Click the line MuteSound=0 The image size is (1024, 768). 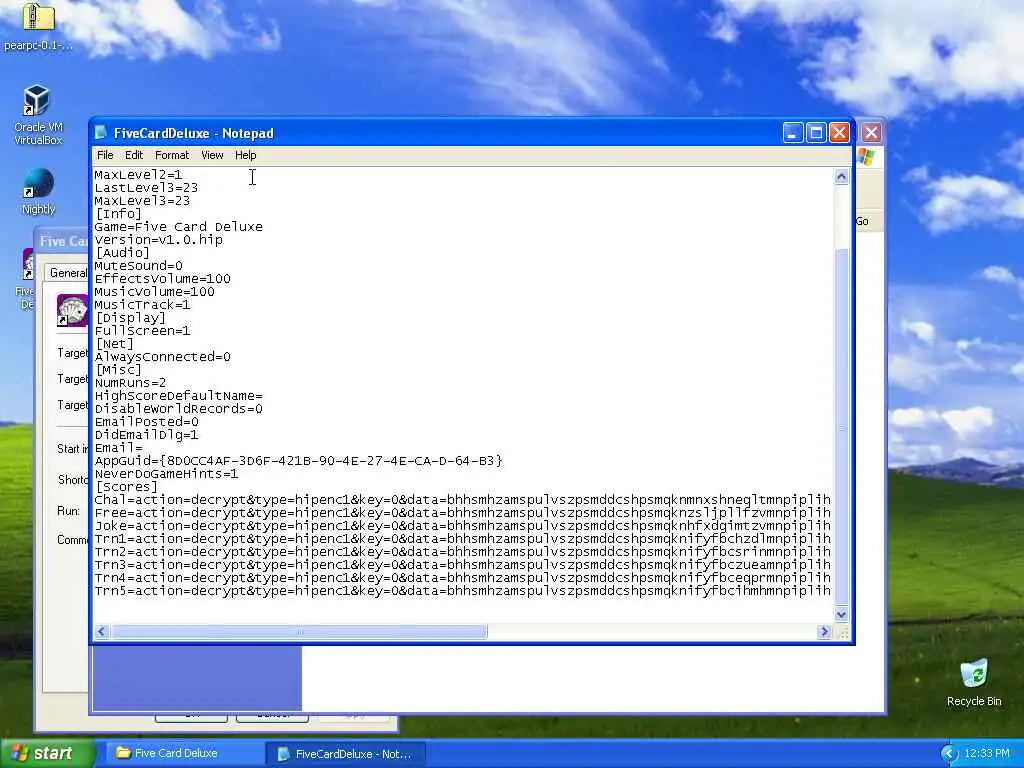(x=138, y=266)
